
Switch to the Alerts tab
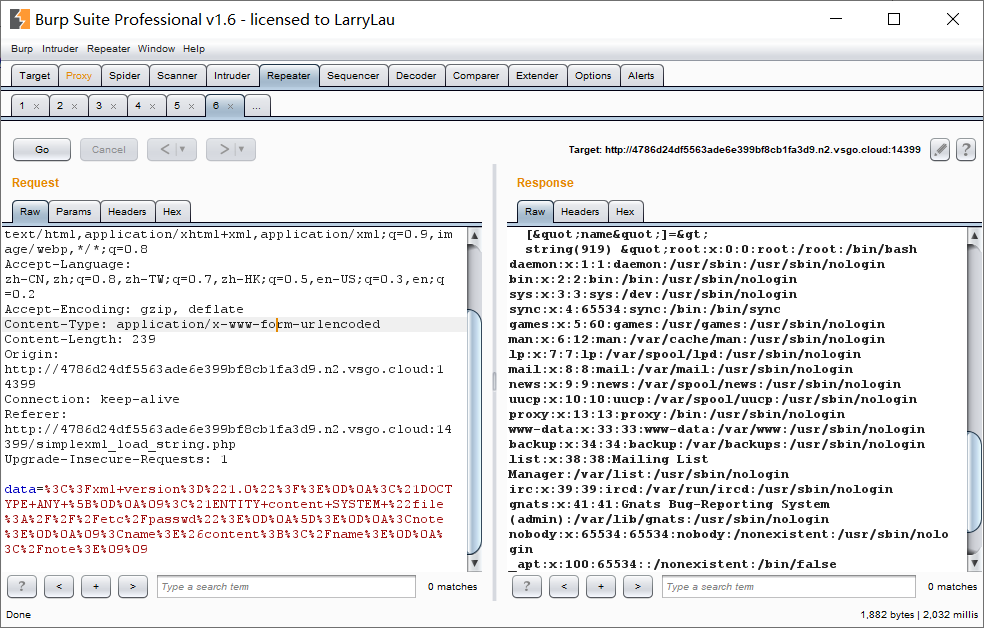[641, 75]
